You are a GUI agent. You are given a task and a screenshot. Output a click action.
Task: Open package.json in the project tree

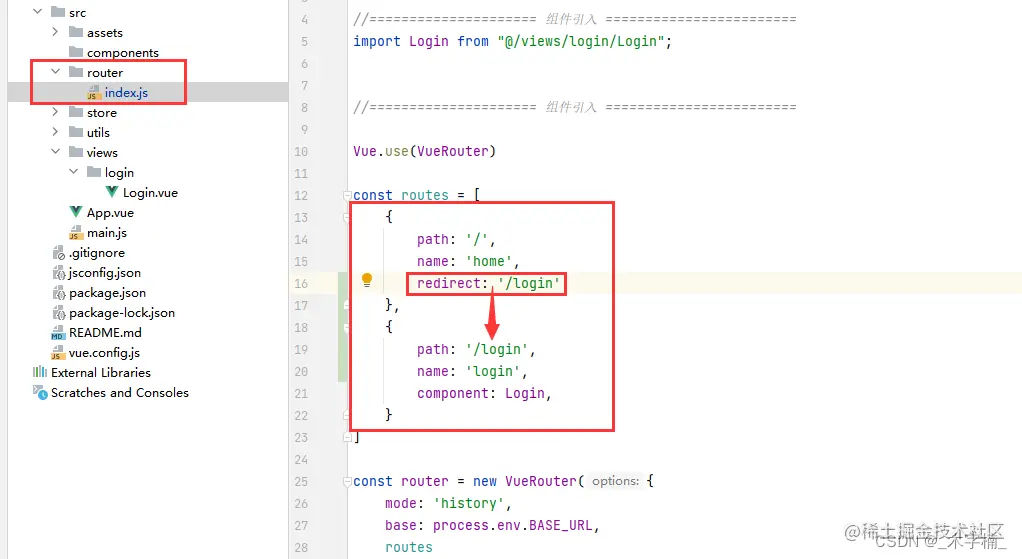108,293
